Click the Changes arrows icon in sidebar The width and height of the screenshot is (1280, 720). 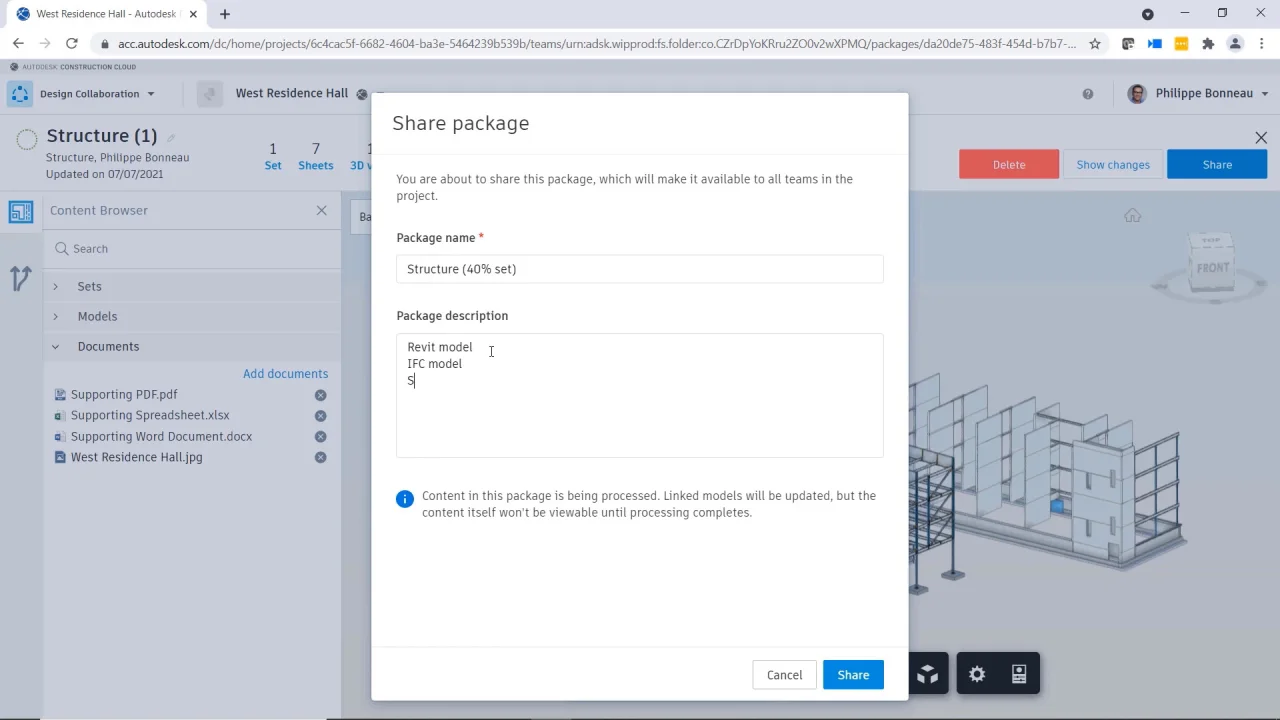[x=20, y=278]
